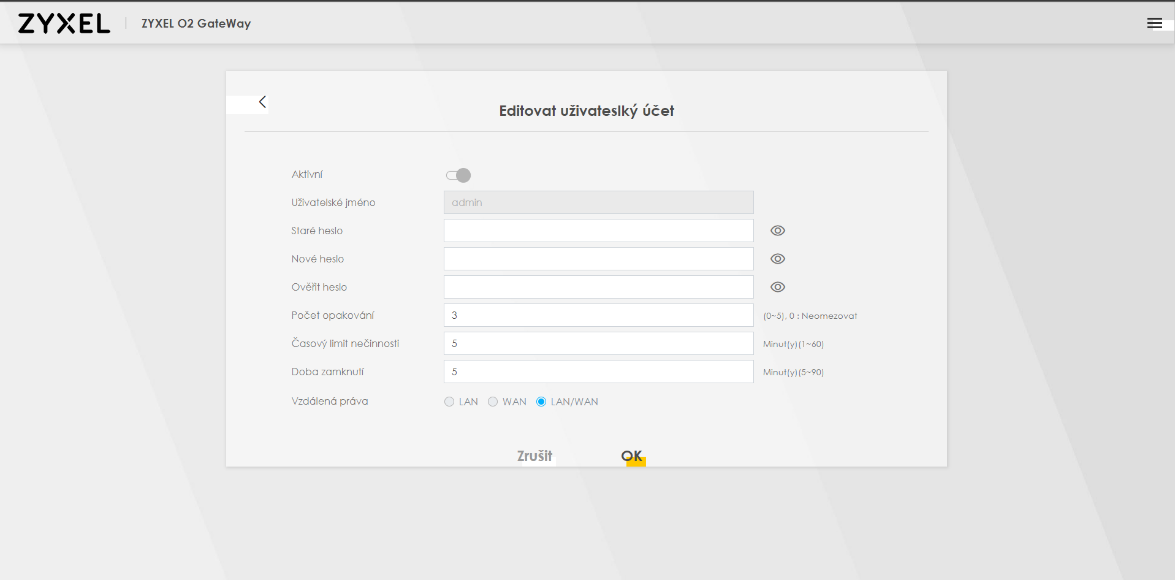Screen dimensions: 1175x580
Task: Click the ZYXEL O2 GateWay title
Action: [196, 24]
